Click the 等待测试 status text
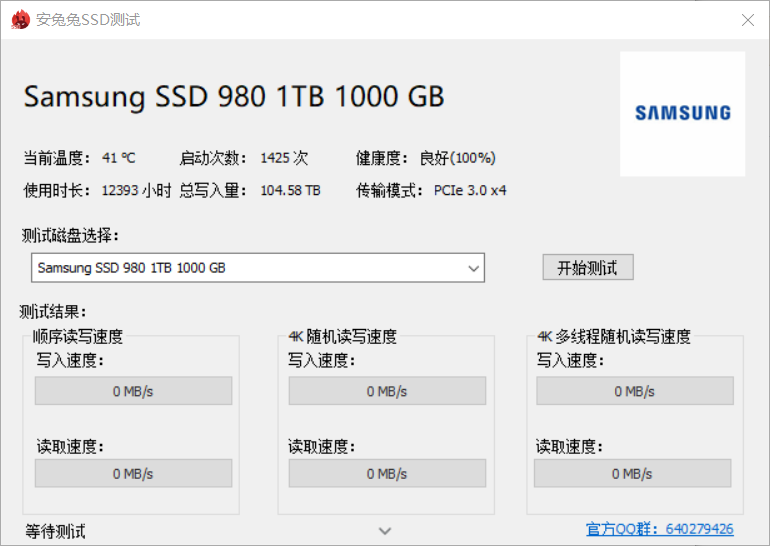This screenshot has height=546, width=770. pyautogui.click(x=55, y=531)
